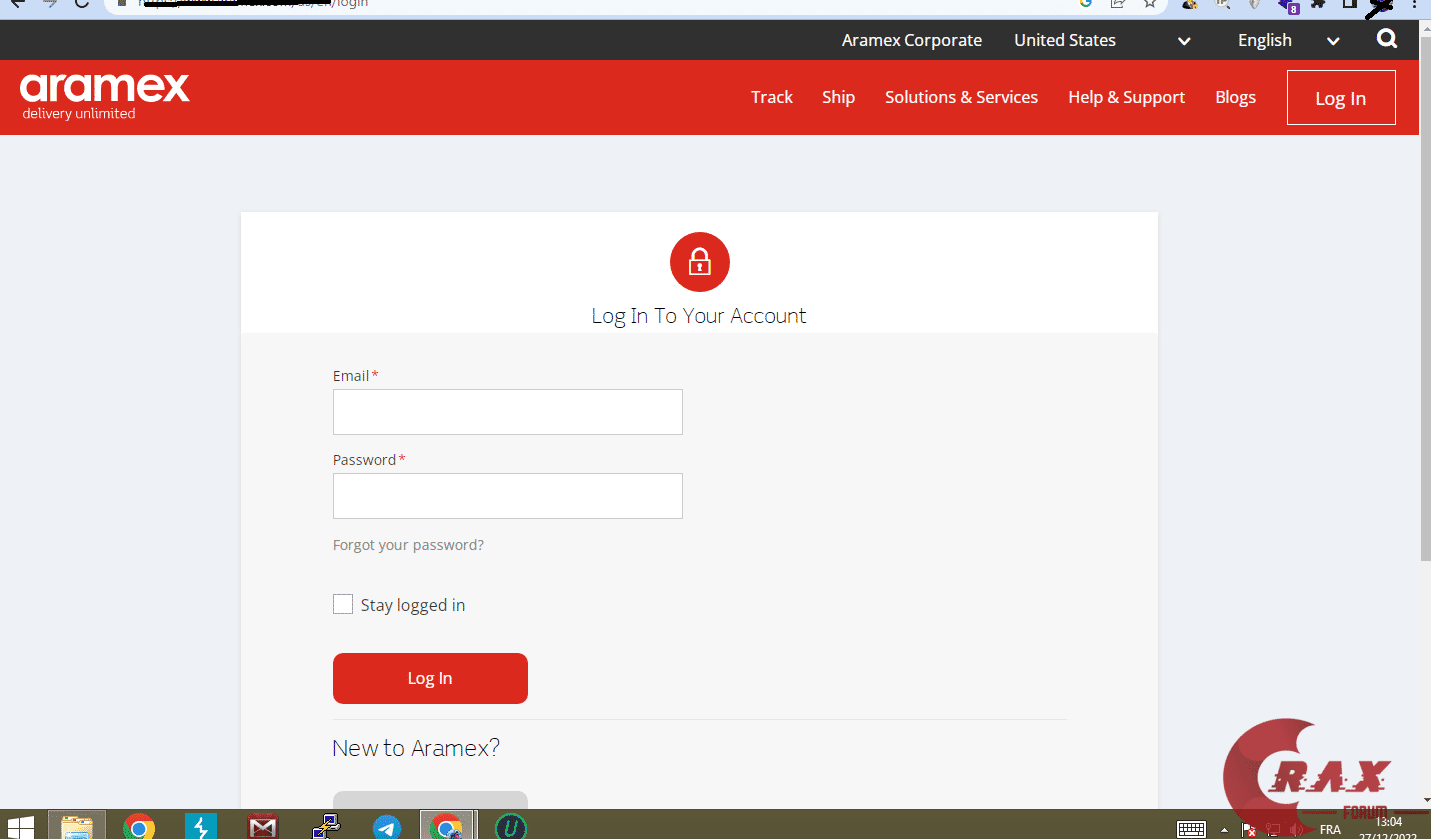Click the red Log In submit button
This screenshot has height=839, width=1431.
click(430, 678)
